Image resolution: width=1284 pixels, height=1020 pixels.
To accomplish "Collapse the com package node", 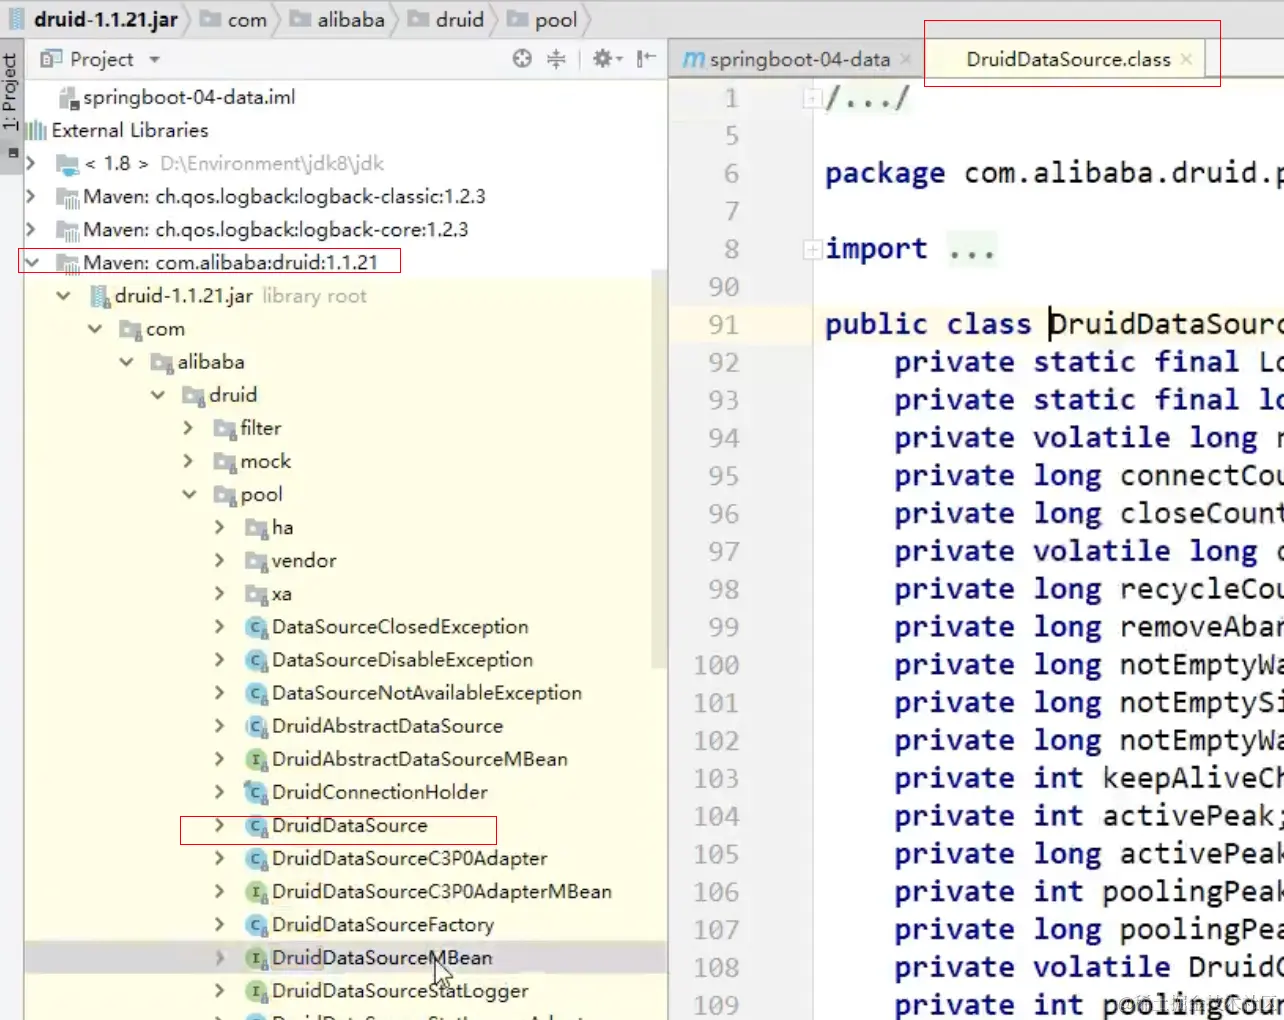I will click(95, 329).
